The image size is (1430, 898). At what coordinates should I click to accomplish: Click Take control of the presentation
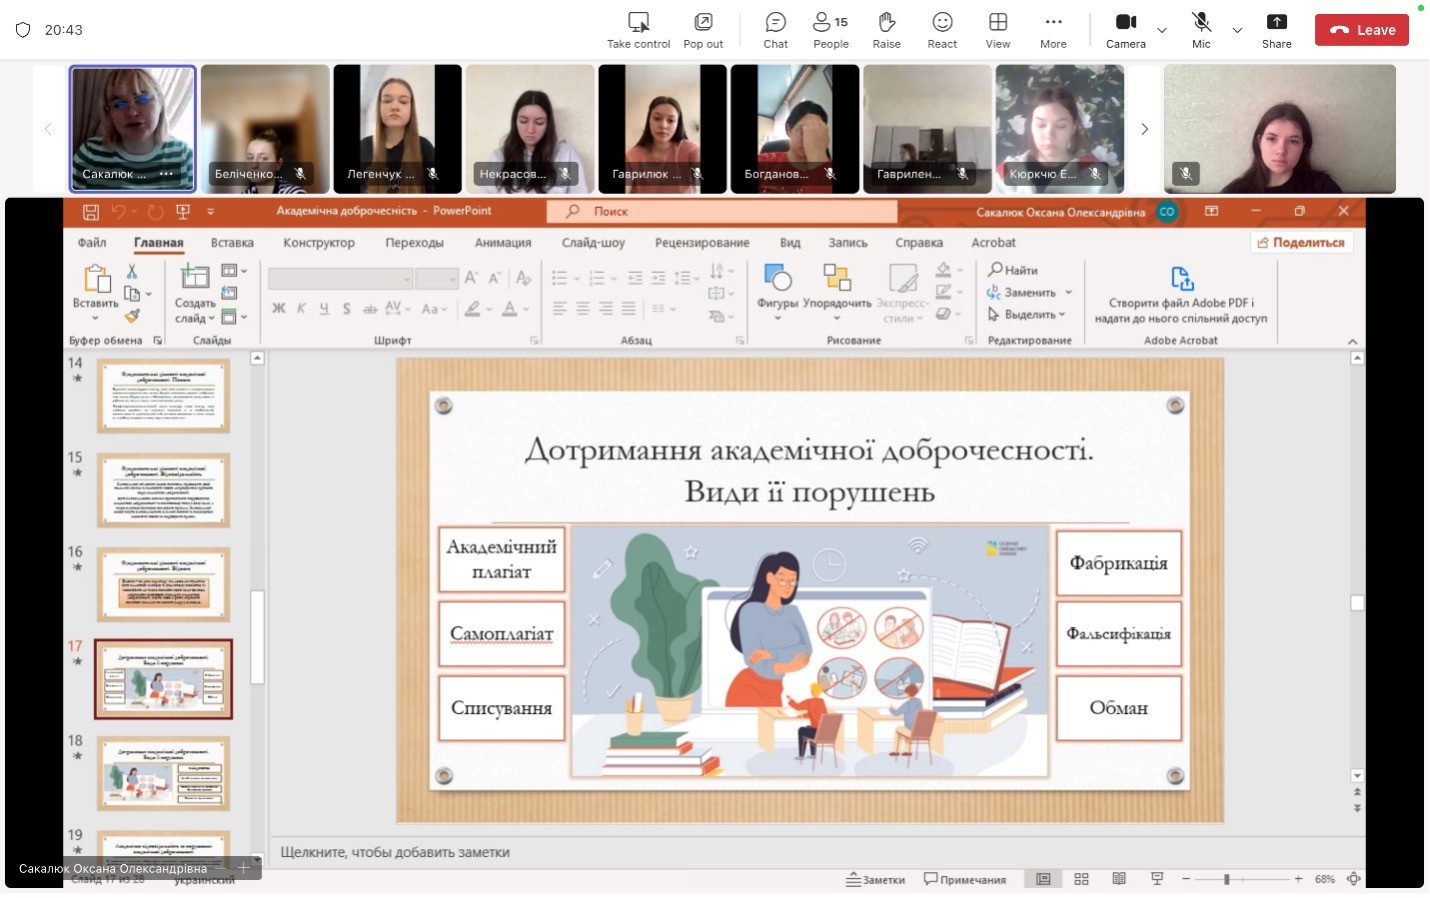click(638, 30)
